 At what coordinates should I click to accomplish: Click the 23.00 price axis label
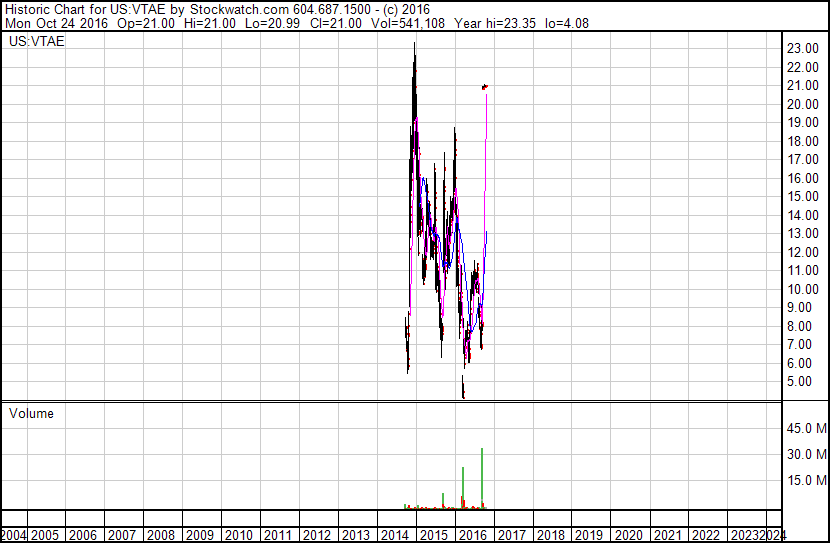coord(802,48)
